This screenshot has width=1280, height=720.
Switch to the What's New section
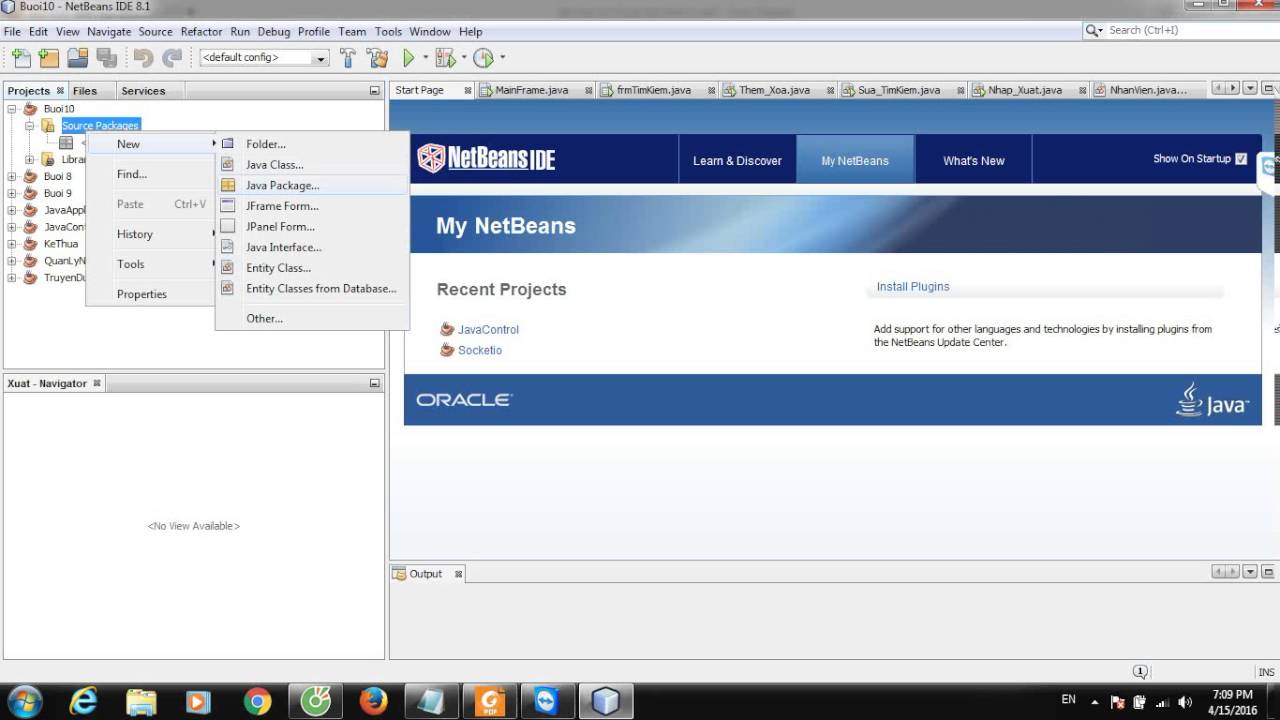tap(973, 160)
